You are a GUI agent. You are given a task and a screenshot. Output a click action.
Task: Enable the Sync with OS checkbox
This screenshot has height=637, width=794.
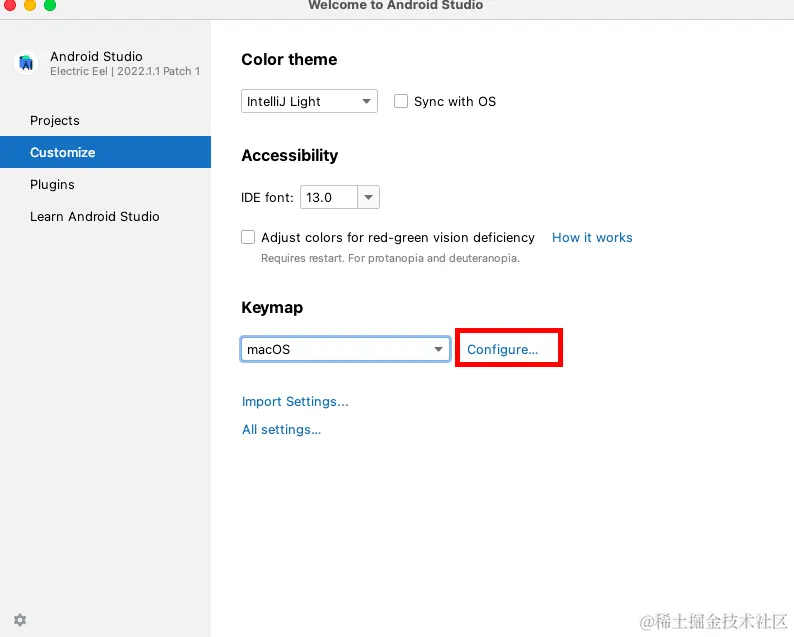pos(401,101)
